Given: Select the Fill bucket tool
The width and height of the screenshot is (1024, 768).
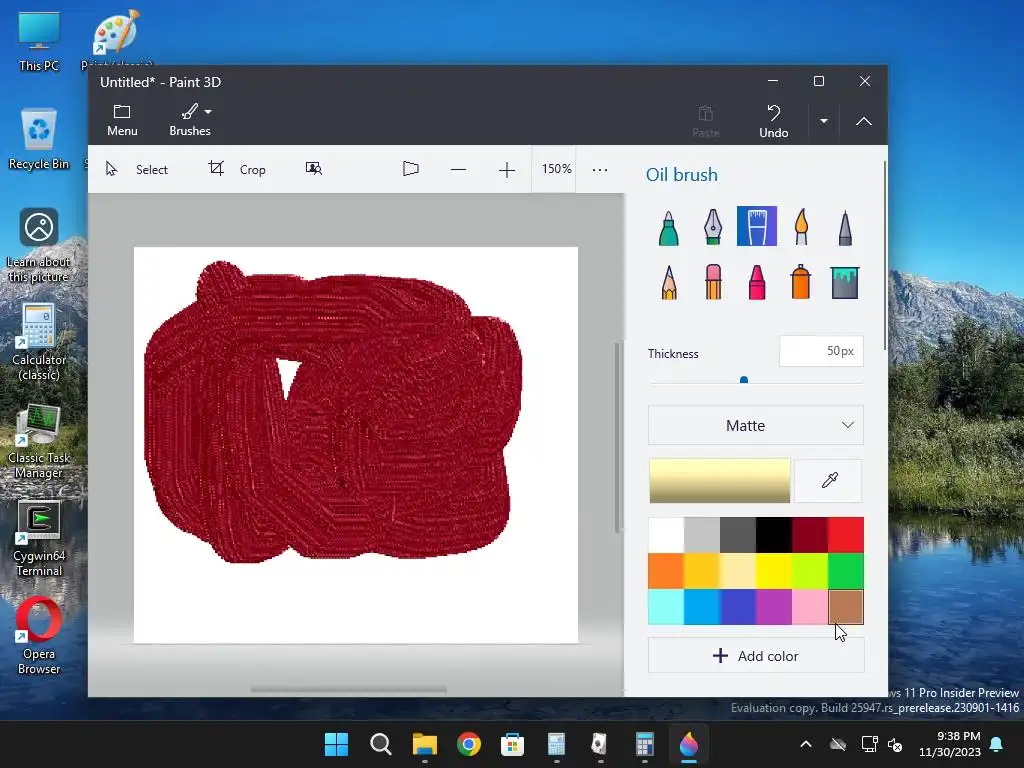Looking at the screenshot, I should (x=845, y=282).
